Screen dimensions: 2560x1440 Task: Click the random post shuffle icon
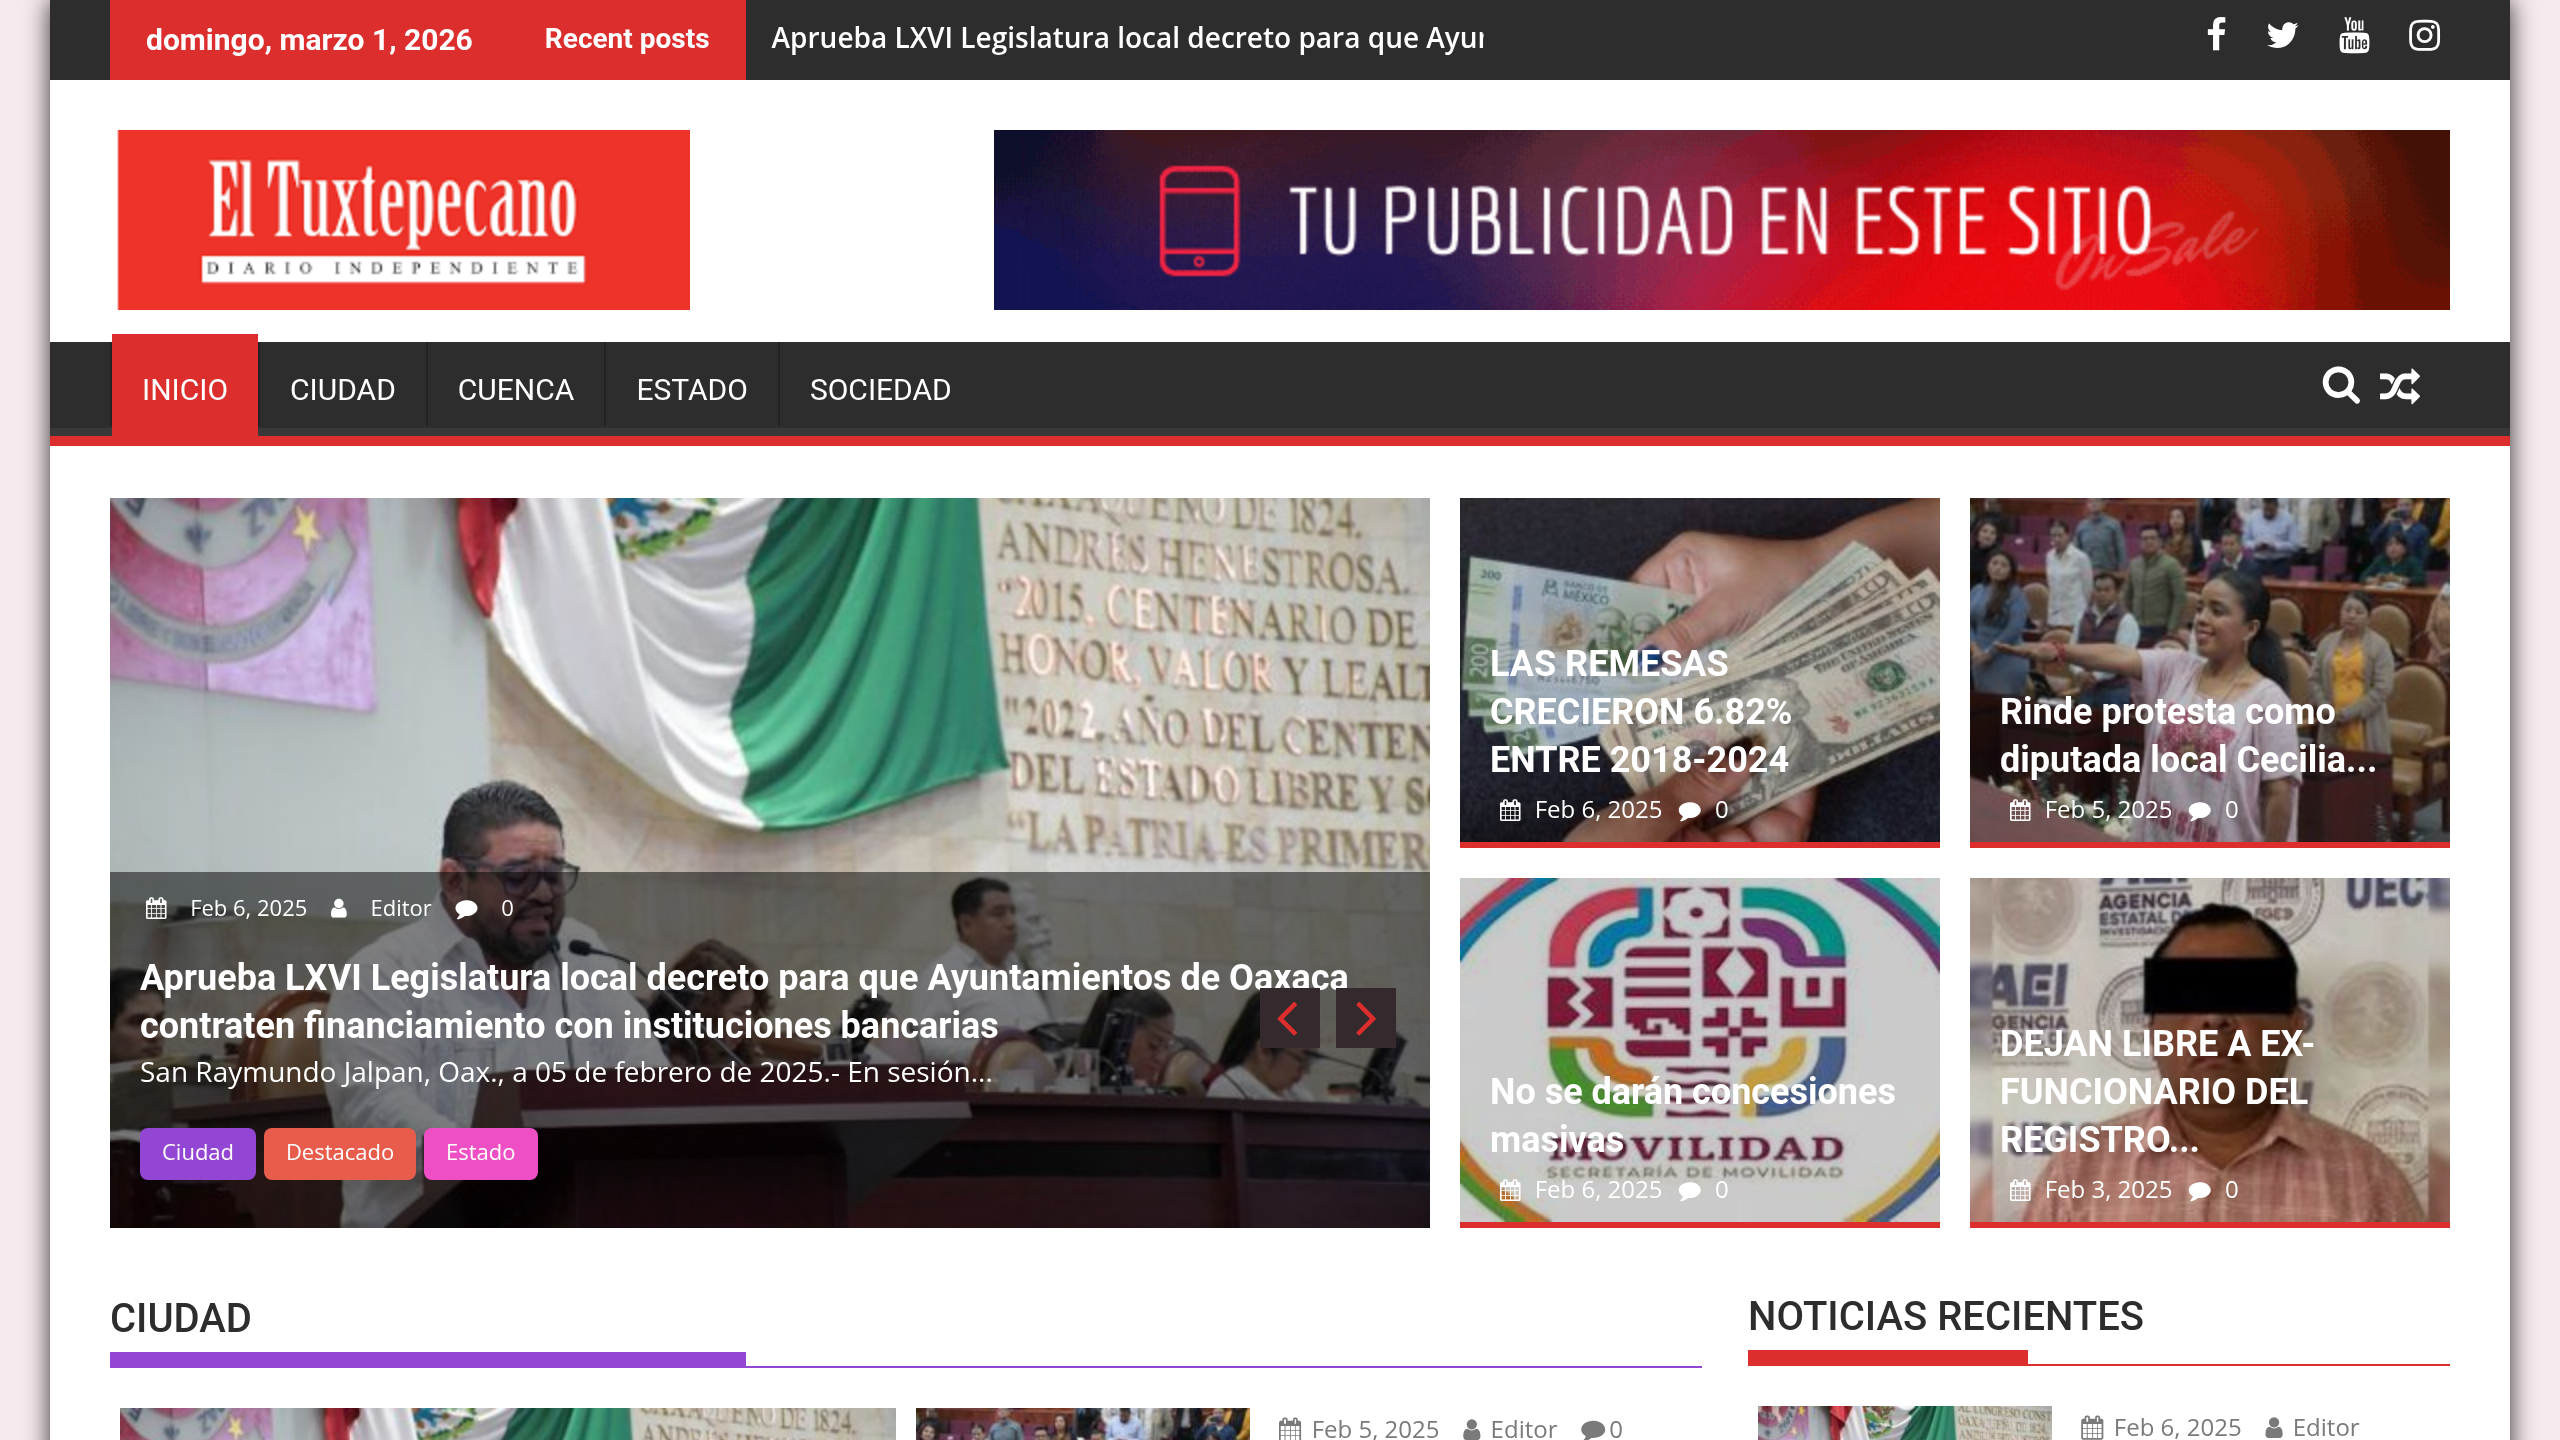[x=2400, y=387]
